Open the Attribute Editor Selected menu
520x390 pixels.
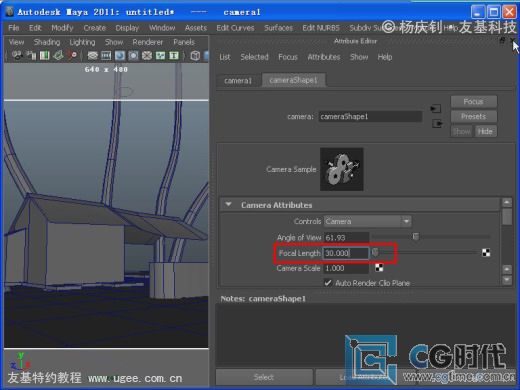254,57
